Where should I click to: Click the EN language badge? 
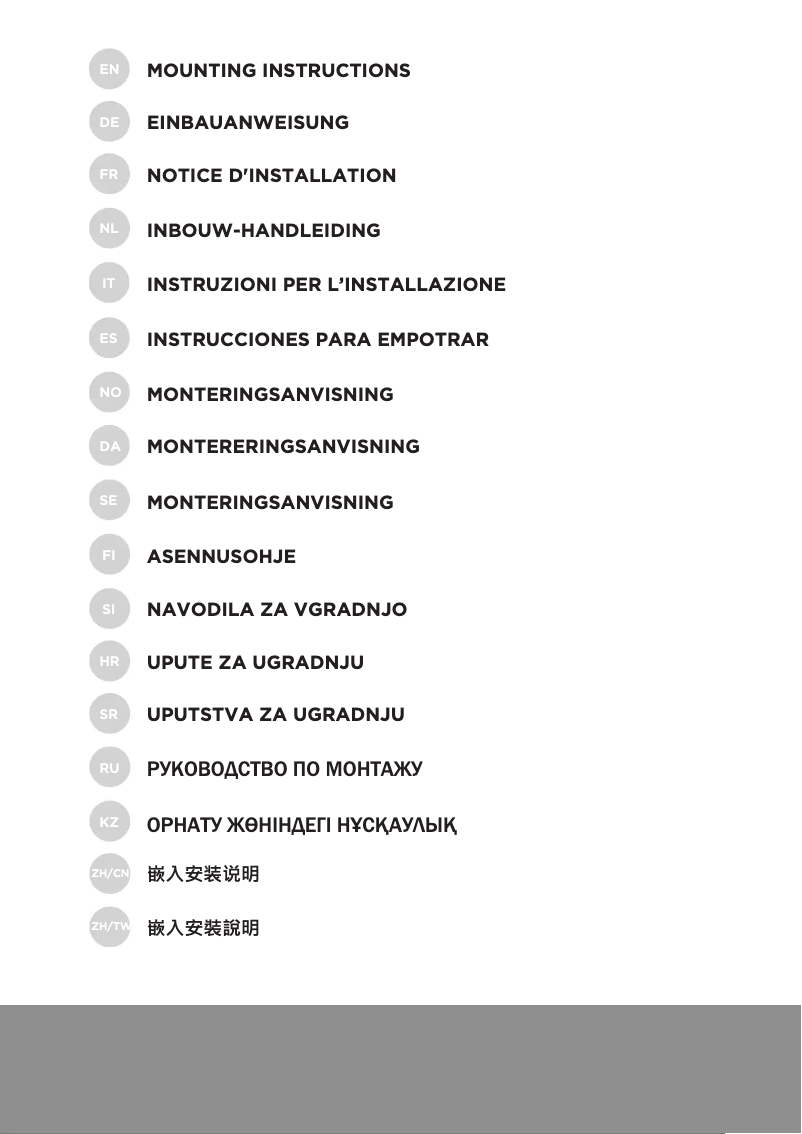109,70
